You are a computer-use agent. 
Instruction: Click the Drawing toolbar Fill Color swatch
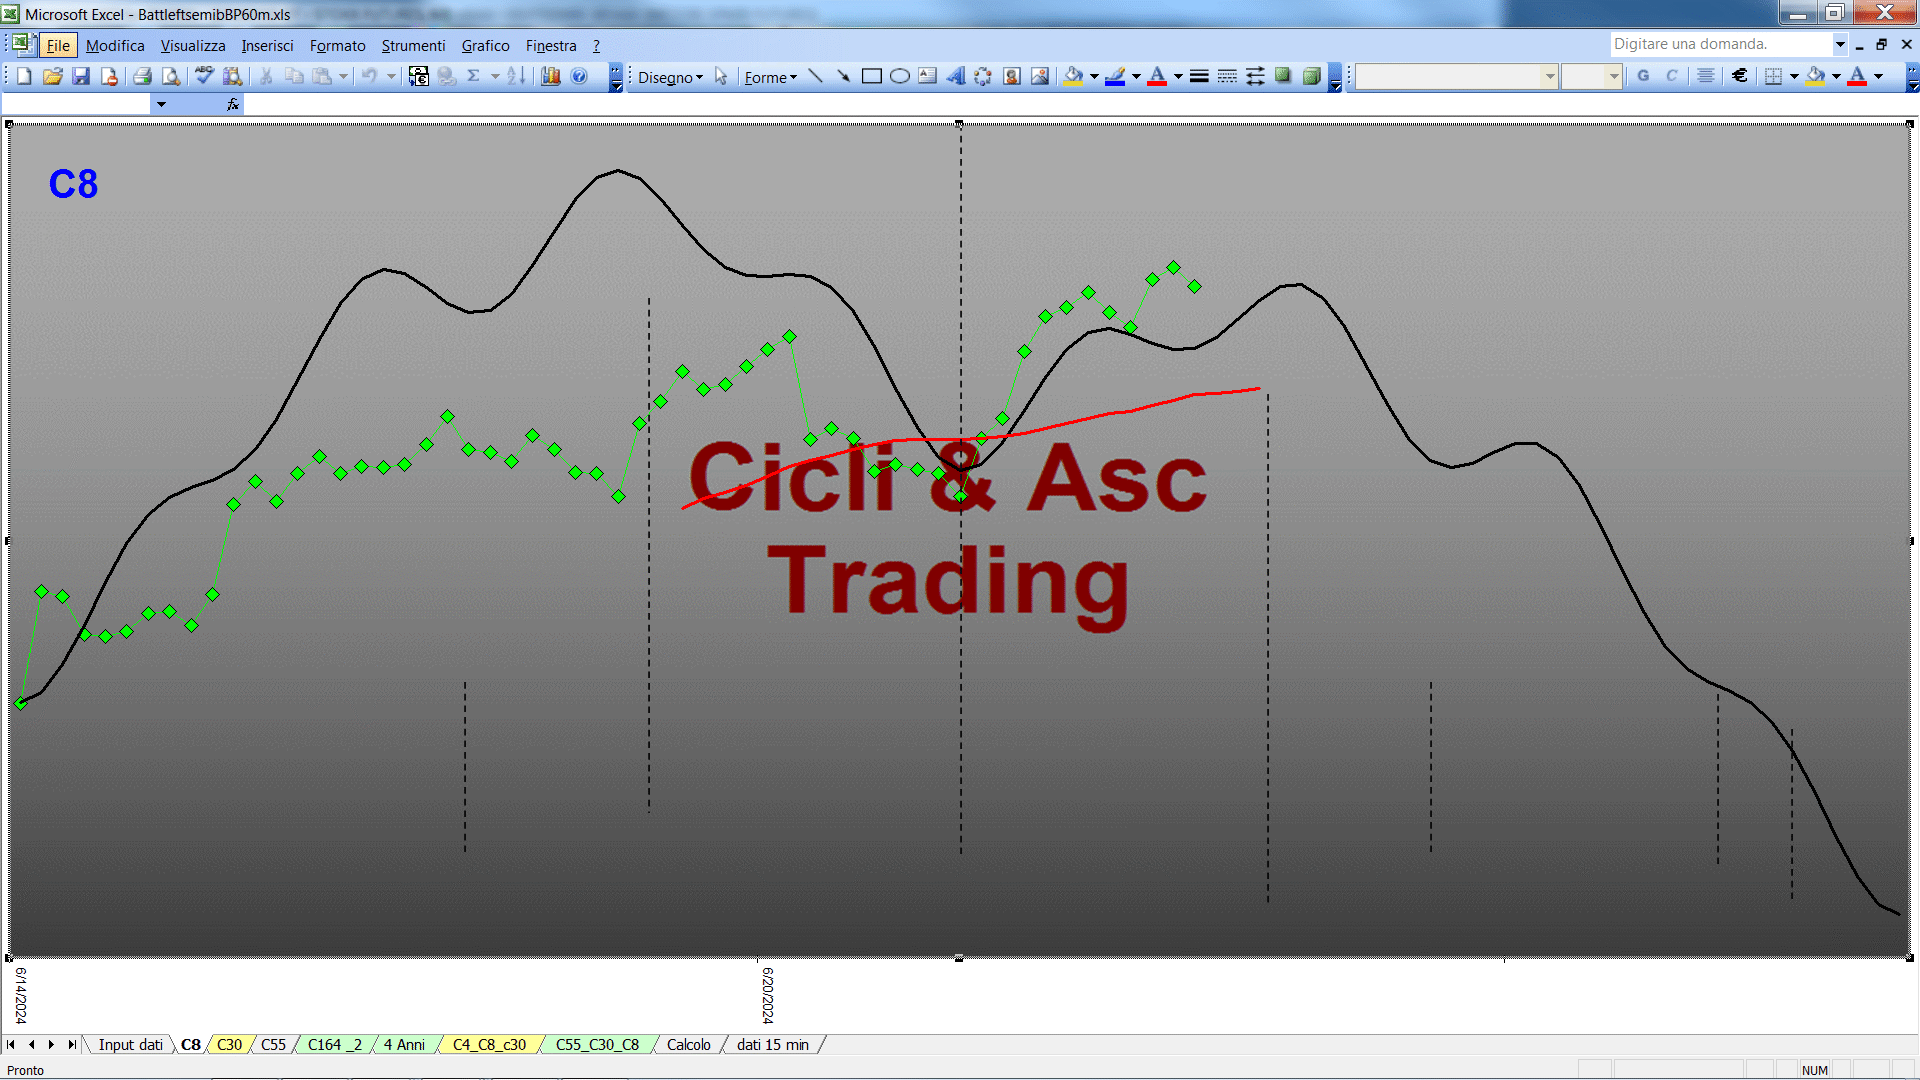tap(1074, 76)
